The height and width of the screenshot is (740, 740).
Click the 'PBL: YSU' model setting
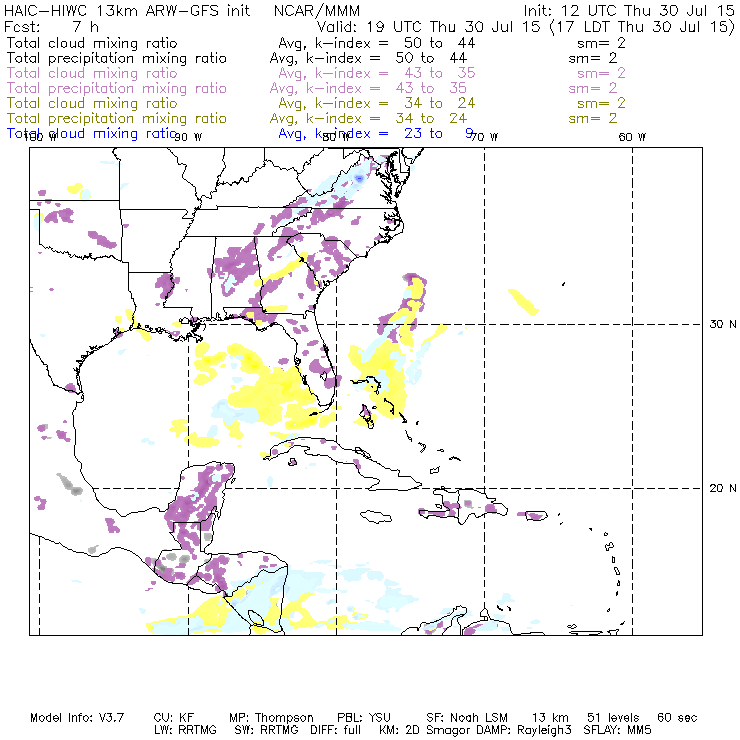(364, 718)
